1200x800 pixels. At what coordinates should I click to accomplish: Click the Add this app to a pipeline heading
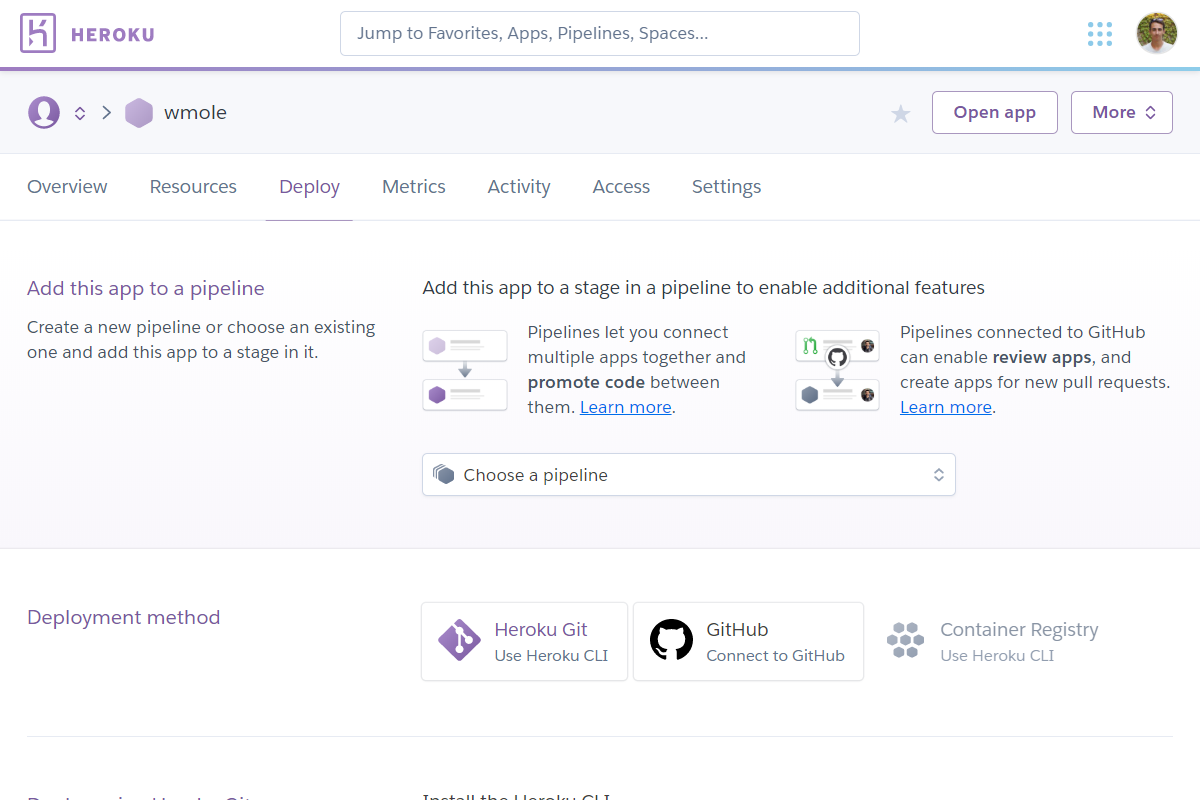pyautogui.click(x=146, y=289)
